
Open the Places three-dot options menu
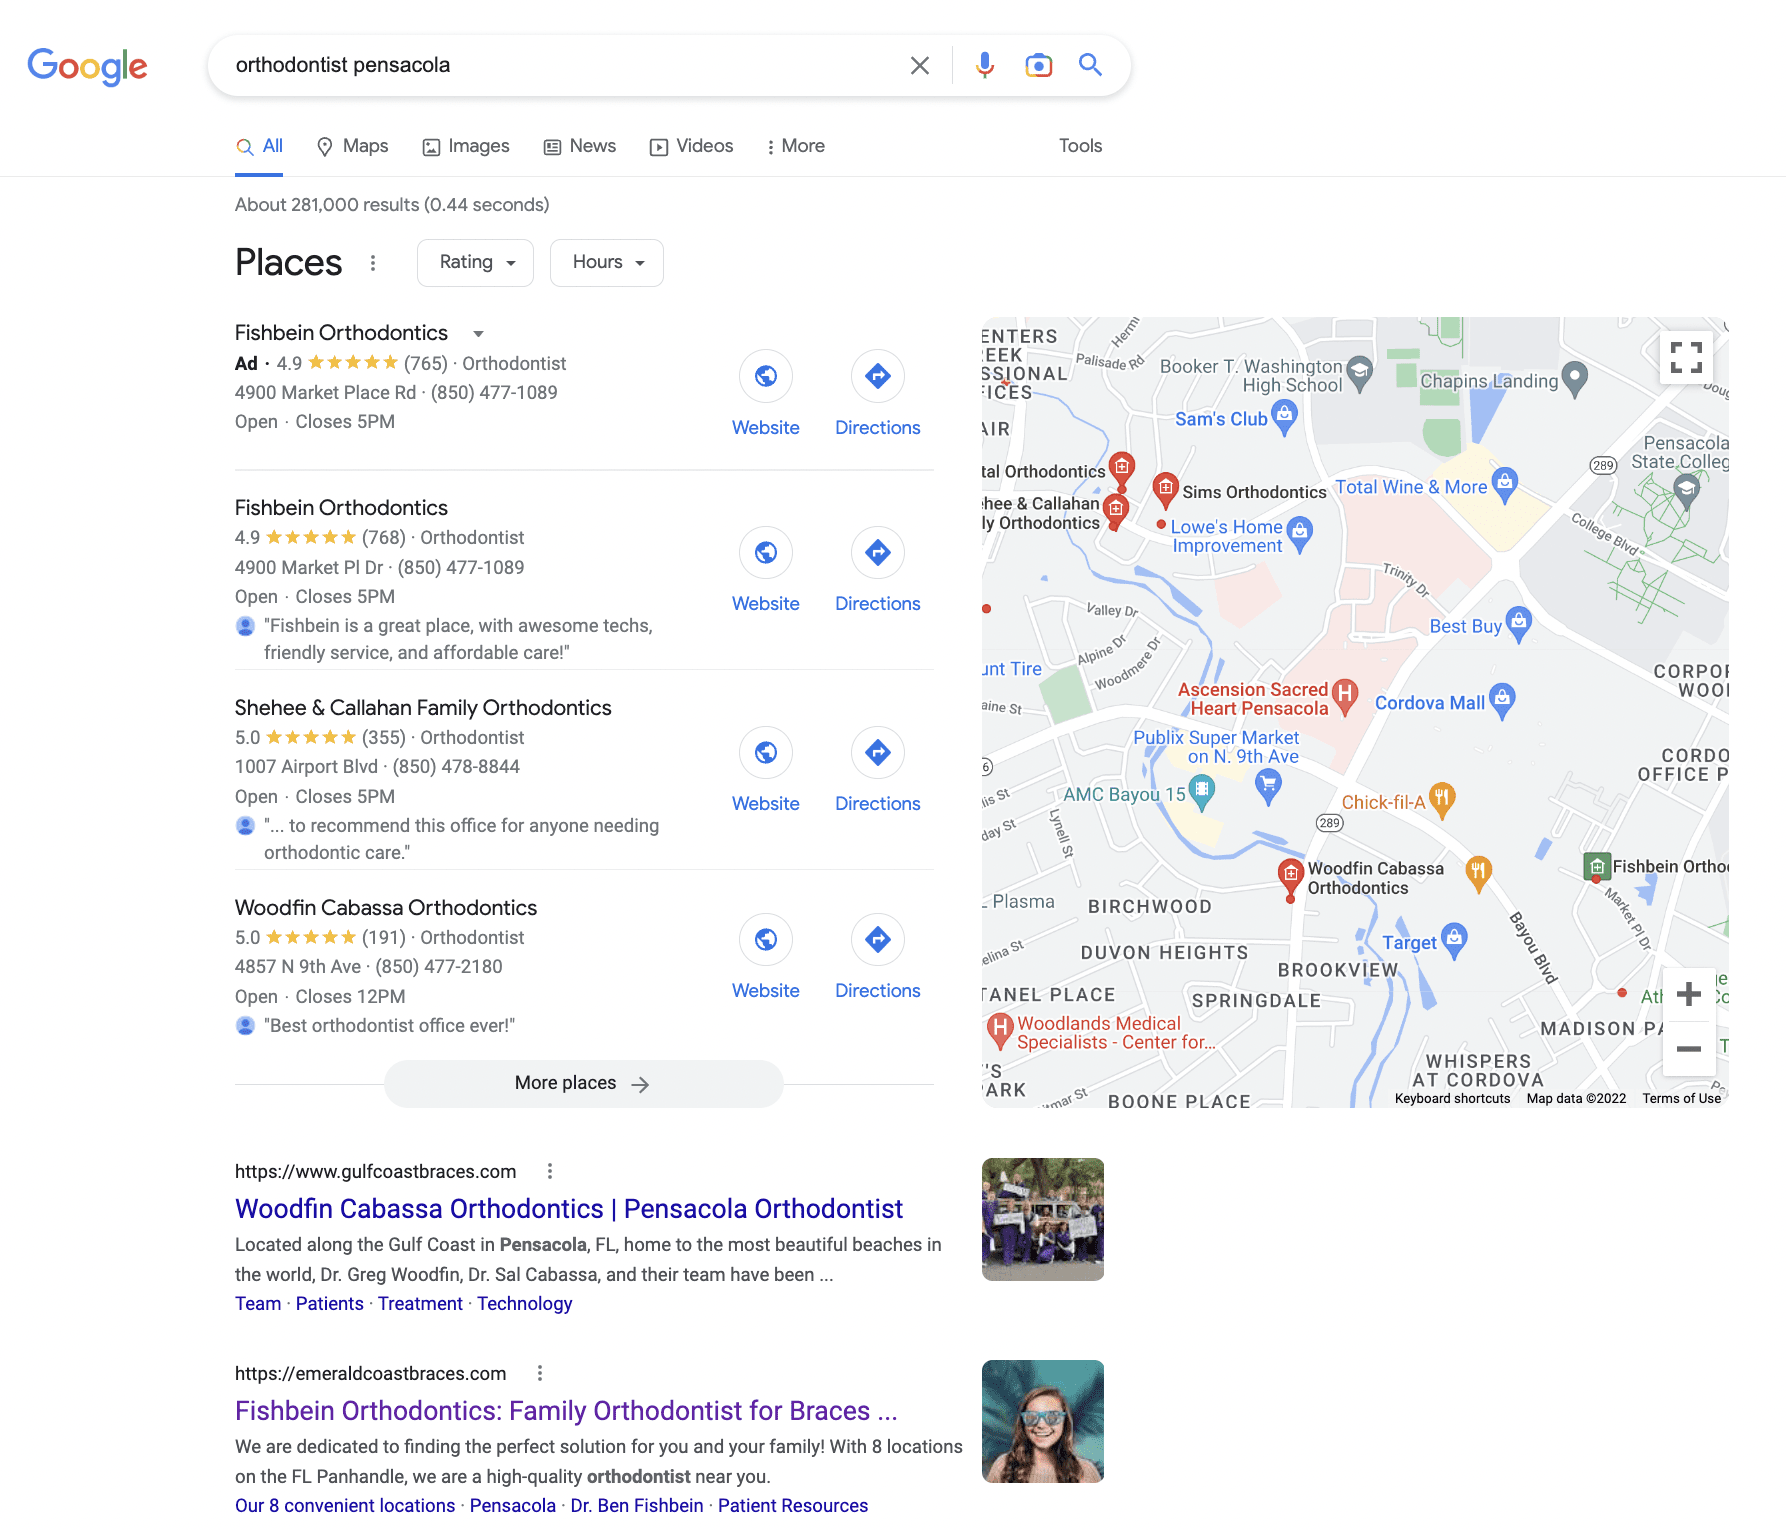[x=373, y=263]
